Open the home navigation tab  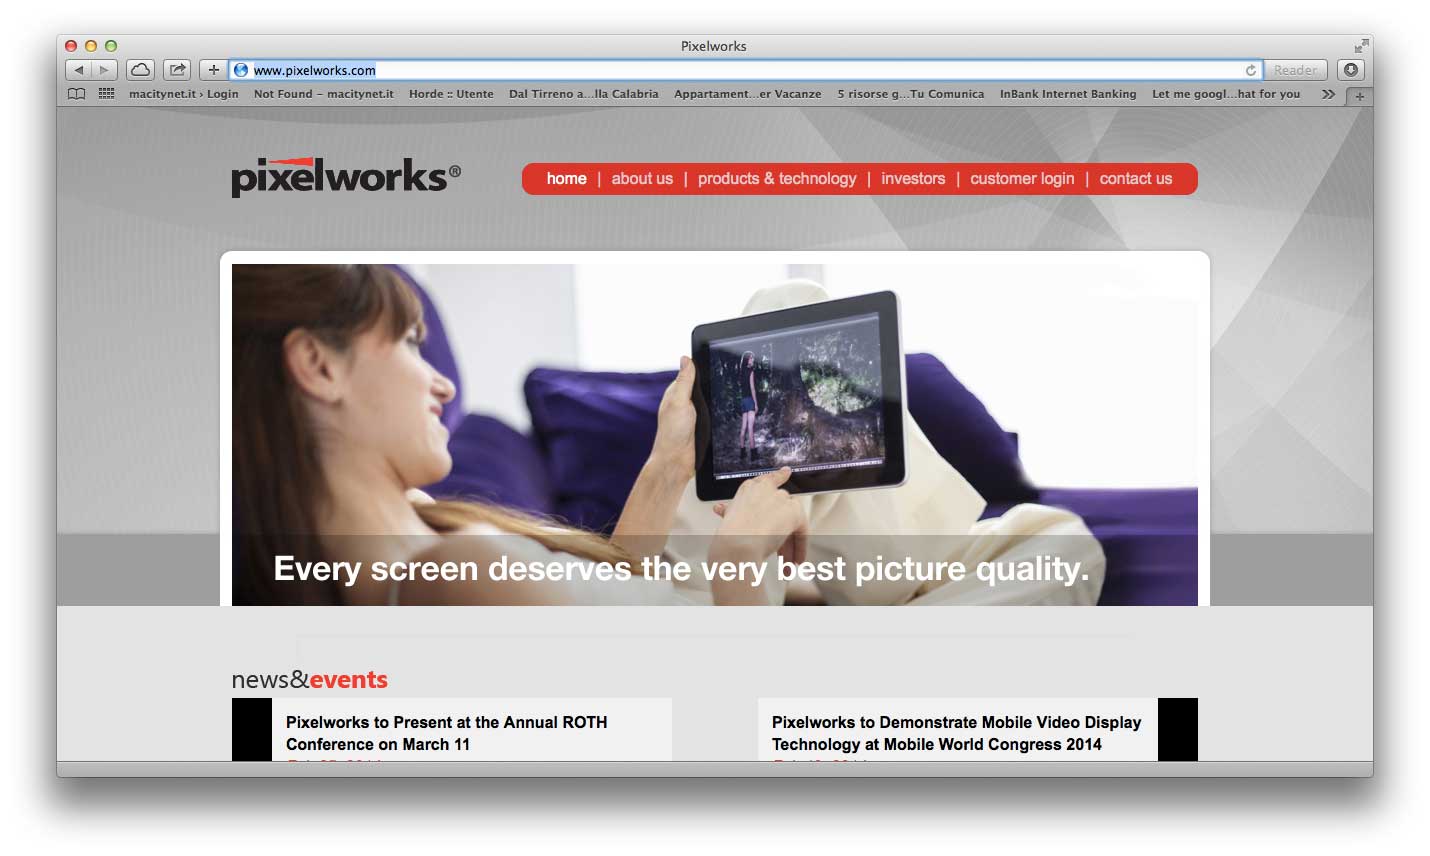tap(566, 179)
